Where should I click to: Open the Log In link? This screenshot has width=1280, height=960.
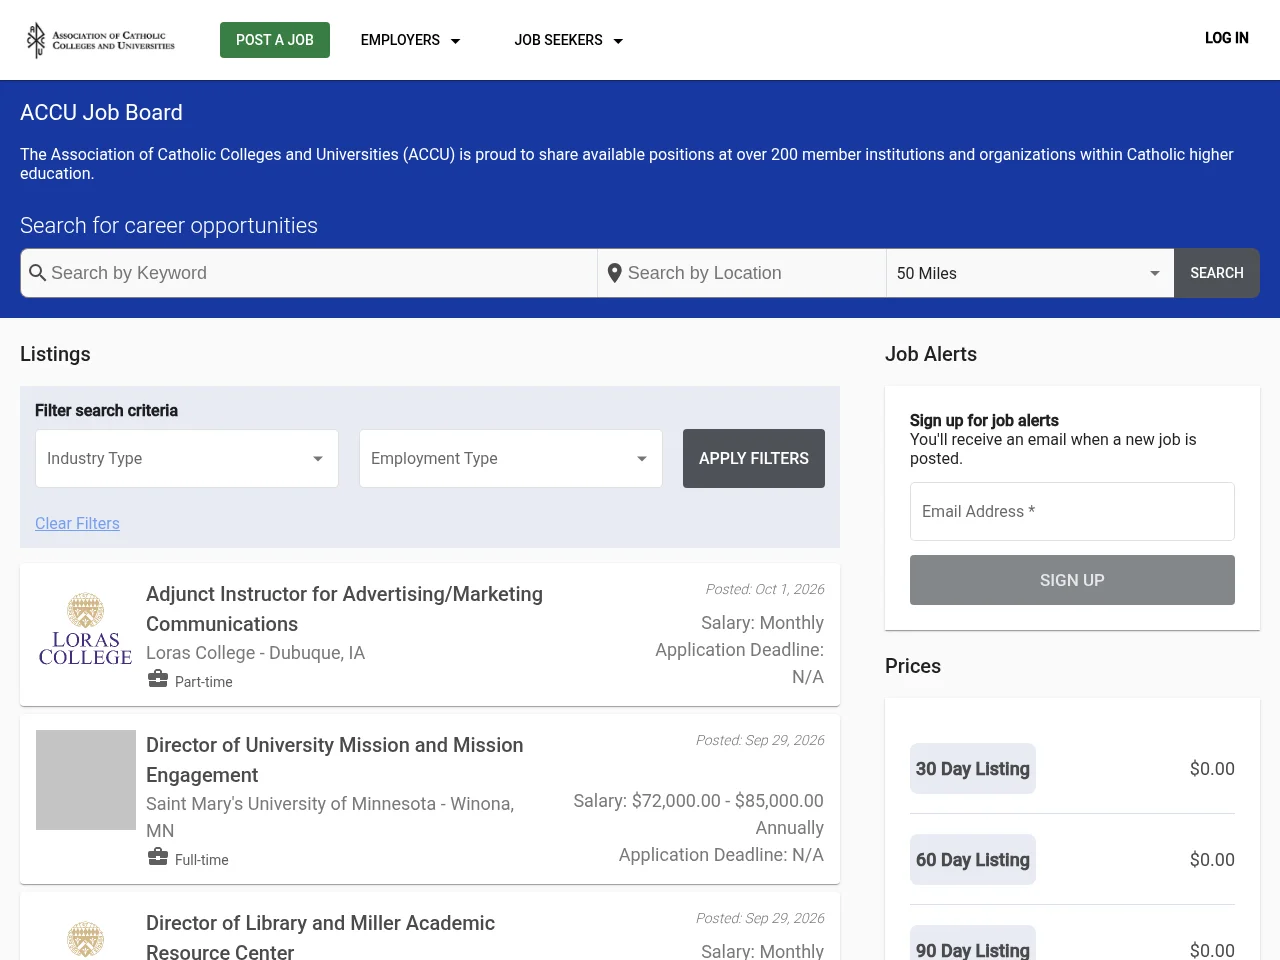[x=1227, y=38]
